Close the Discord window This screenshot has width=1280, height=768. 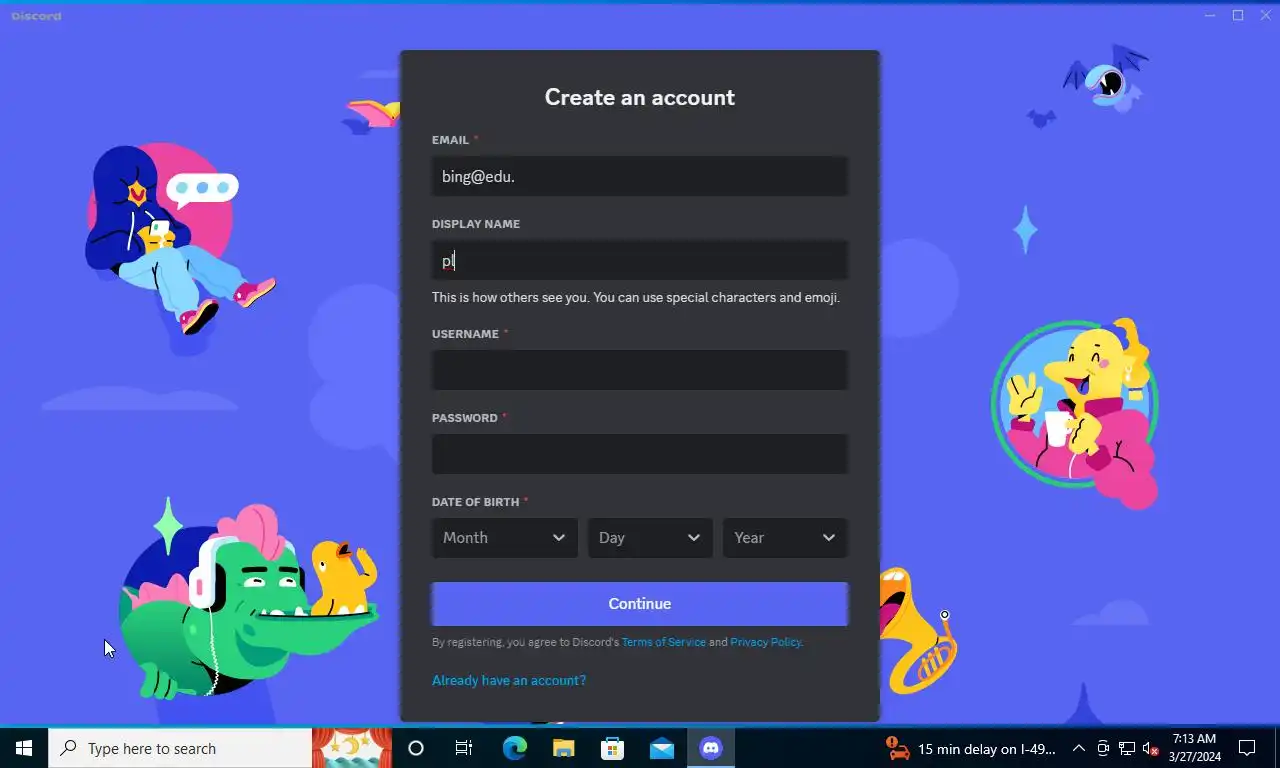[x=1265, y=15]
